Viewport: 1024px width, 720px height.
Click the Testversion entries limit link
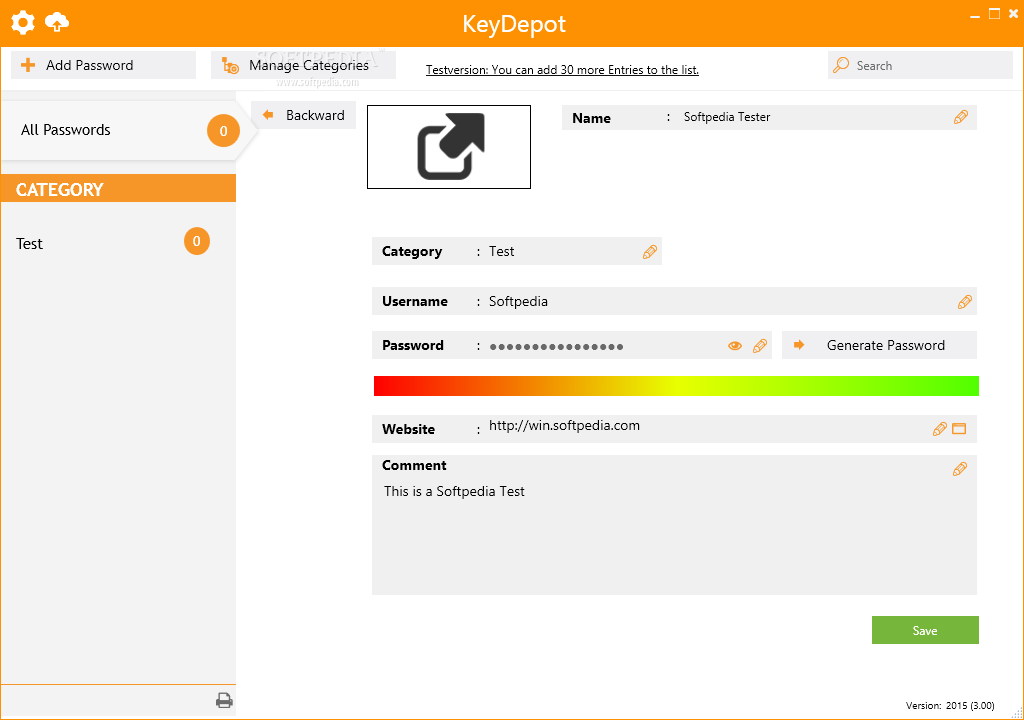(x=562, y=70)
